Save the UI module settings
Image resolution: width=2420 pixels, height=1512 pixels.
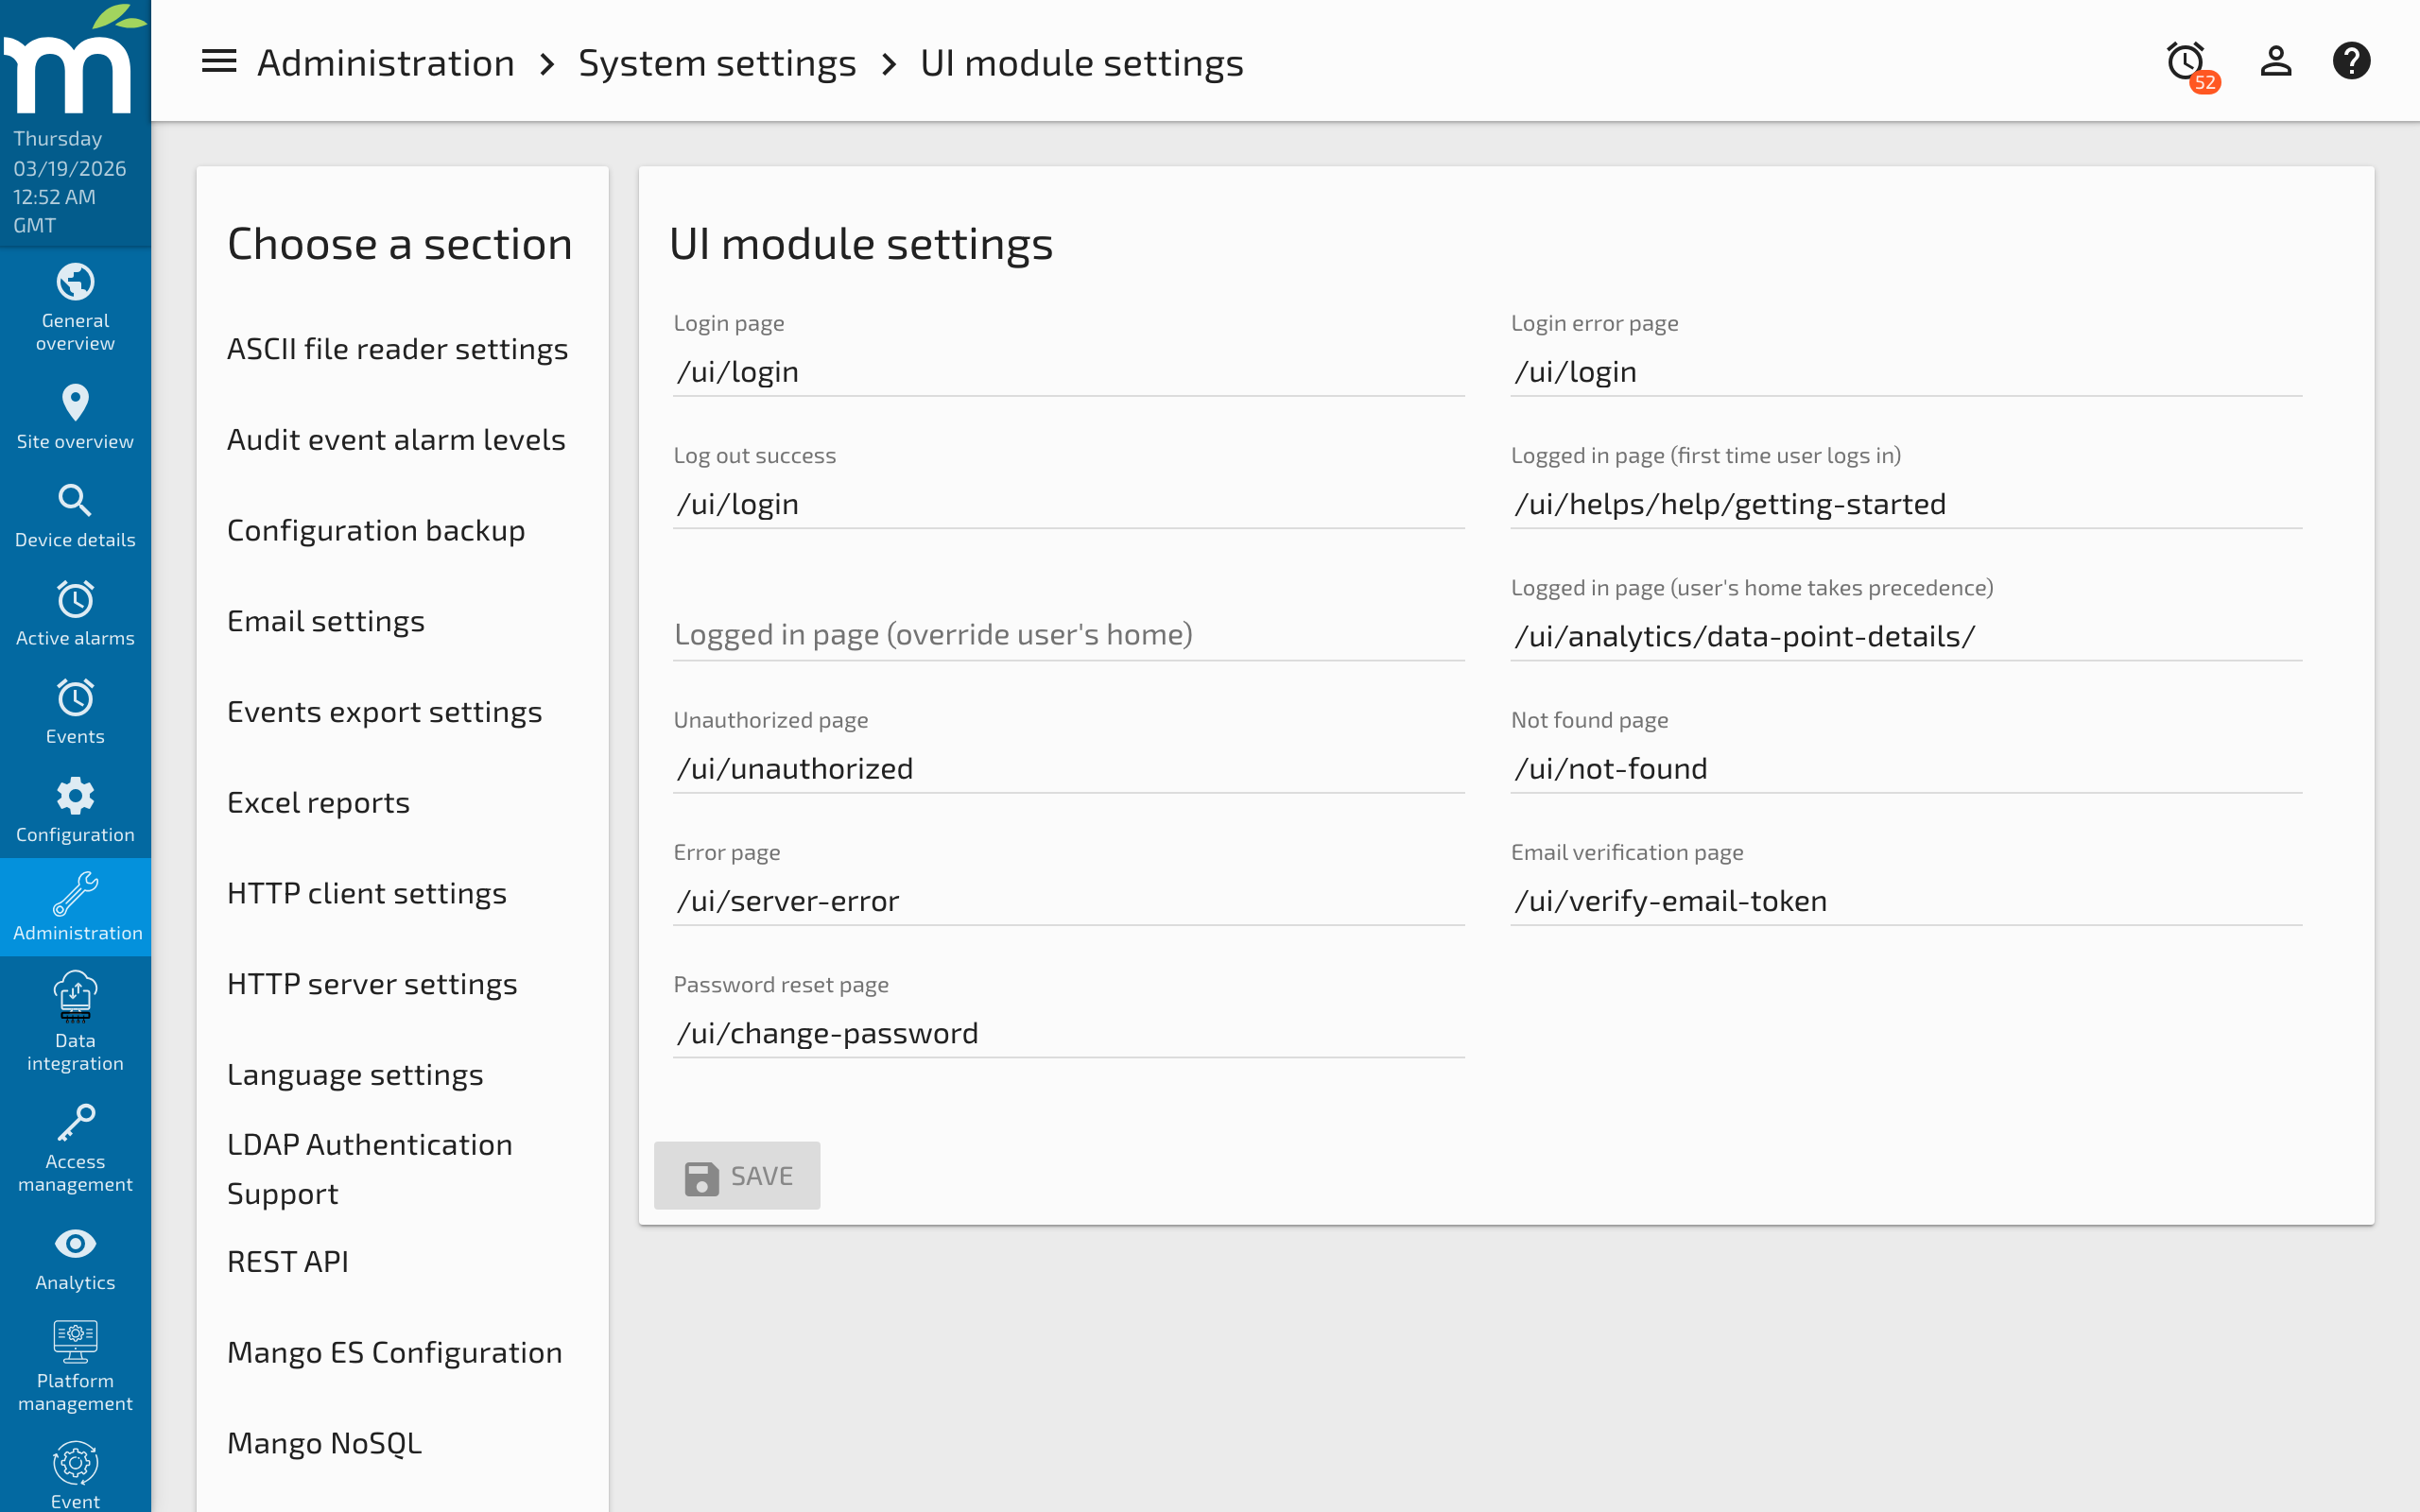tap(737, 1175)
